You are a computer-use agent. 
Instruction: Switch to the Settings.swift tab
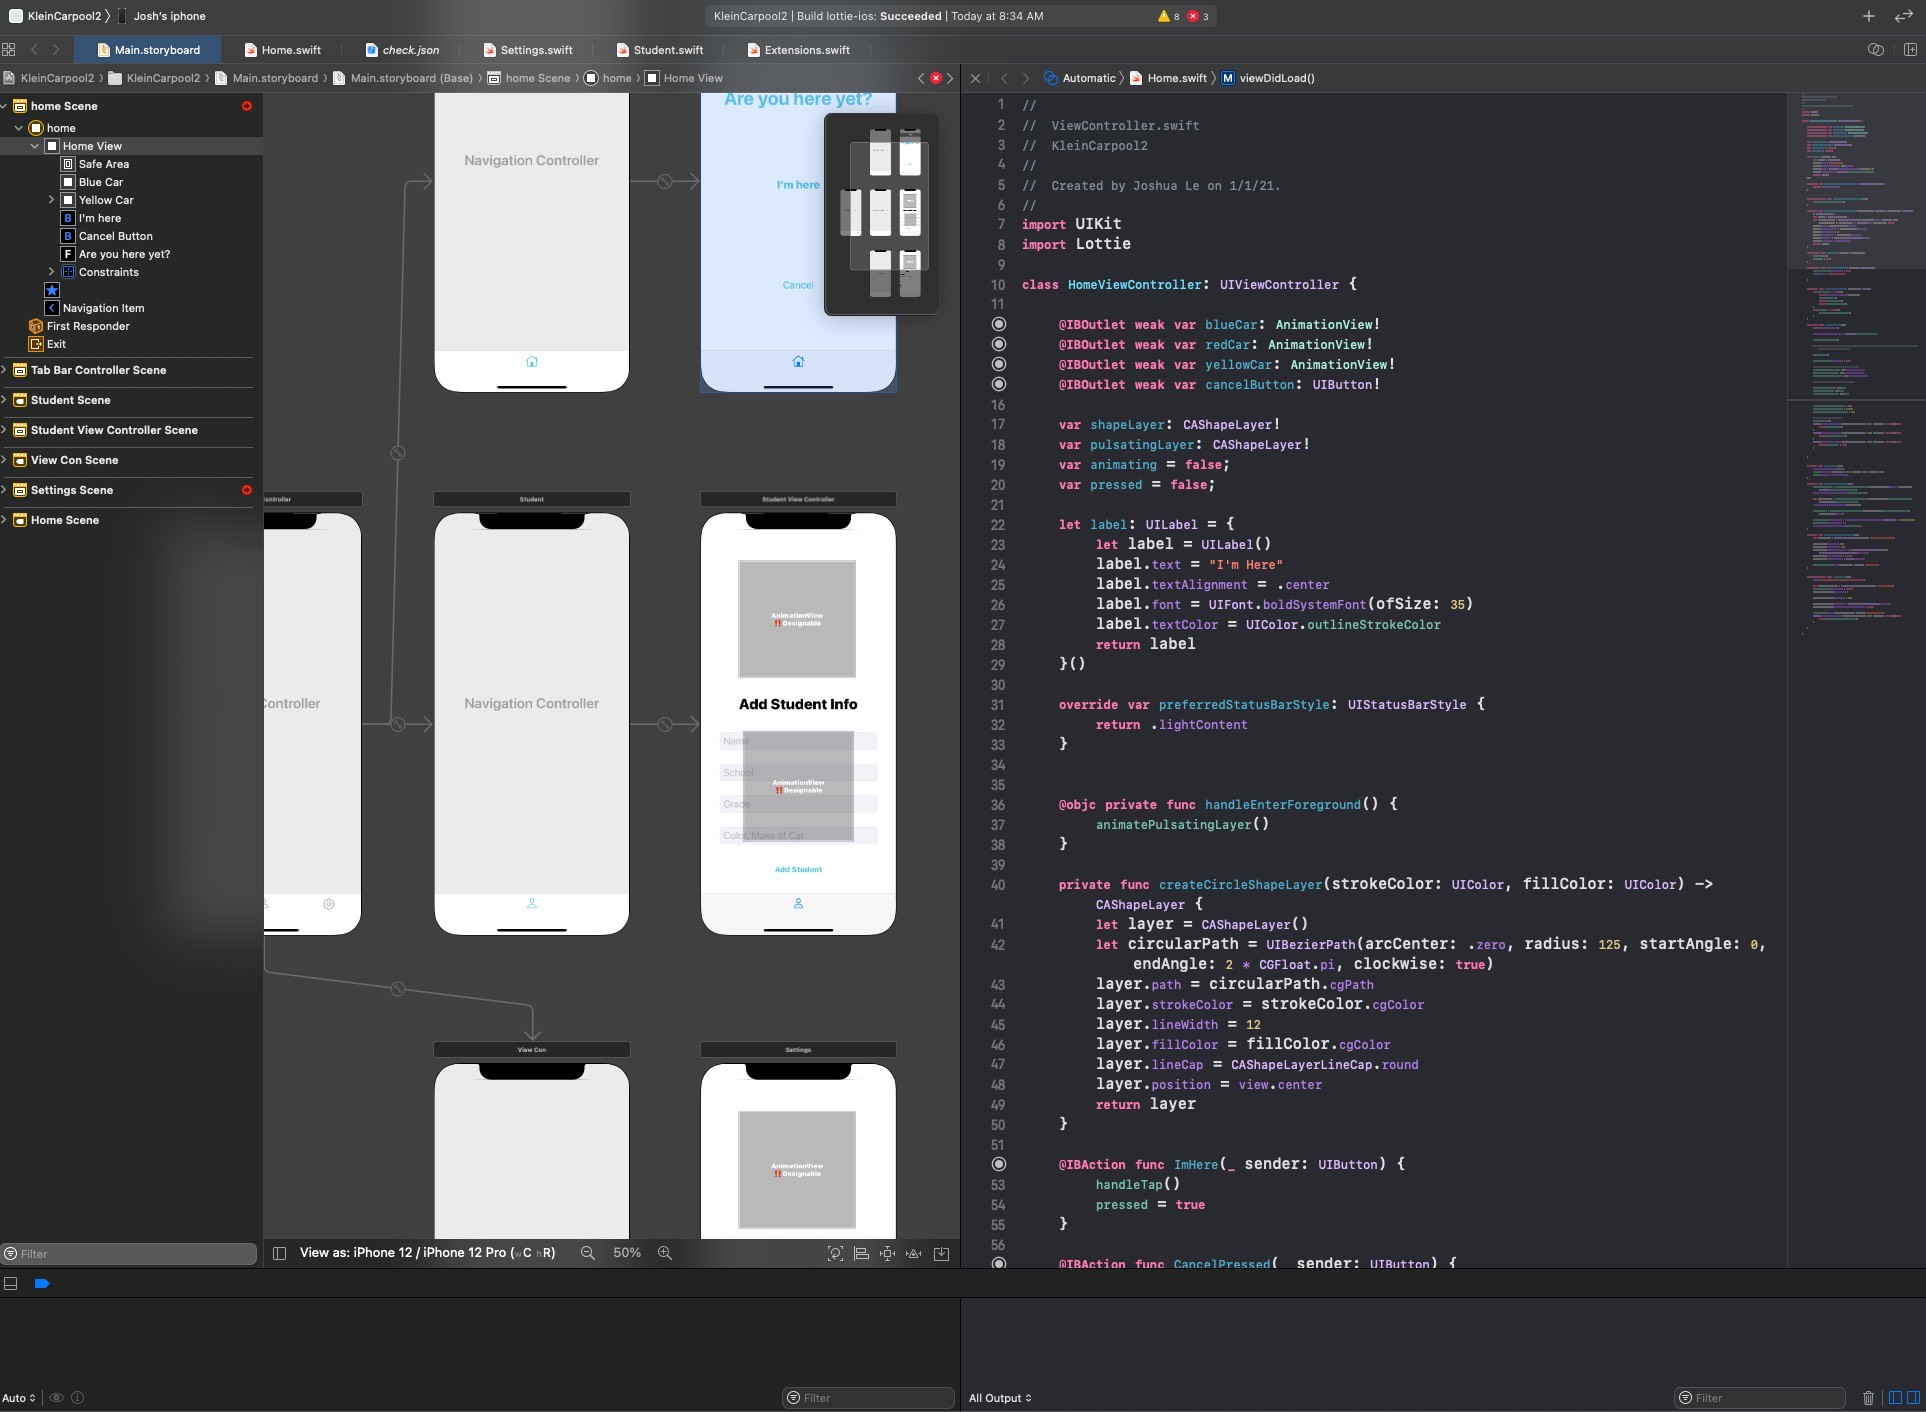coord(536,50)
